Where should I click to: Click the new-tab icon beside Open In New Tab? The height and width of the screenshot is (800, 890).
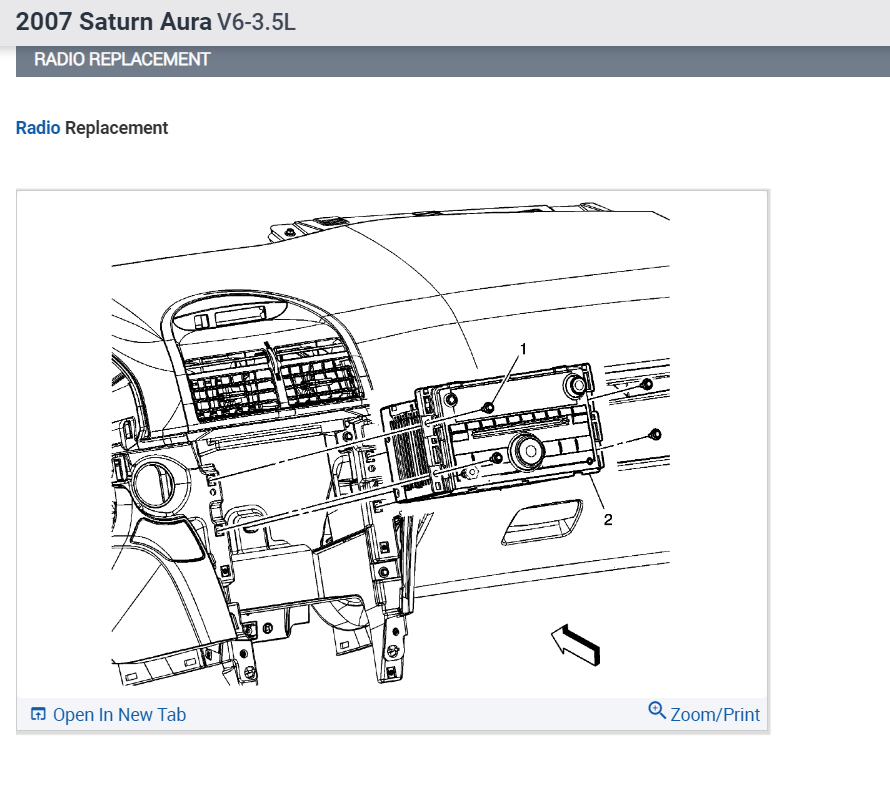point(38,714)
